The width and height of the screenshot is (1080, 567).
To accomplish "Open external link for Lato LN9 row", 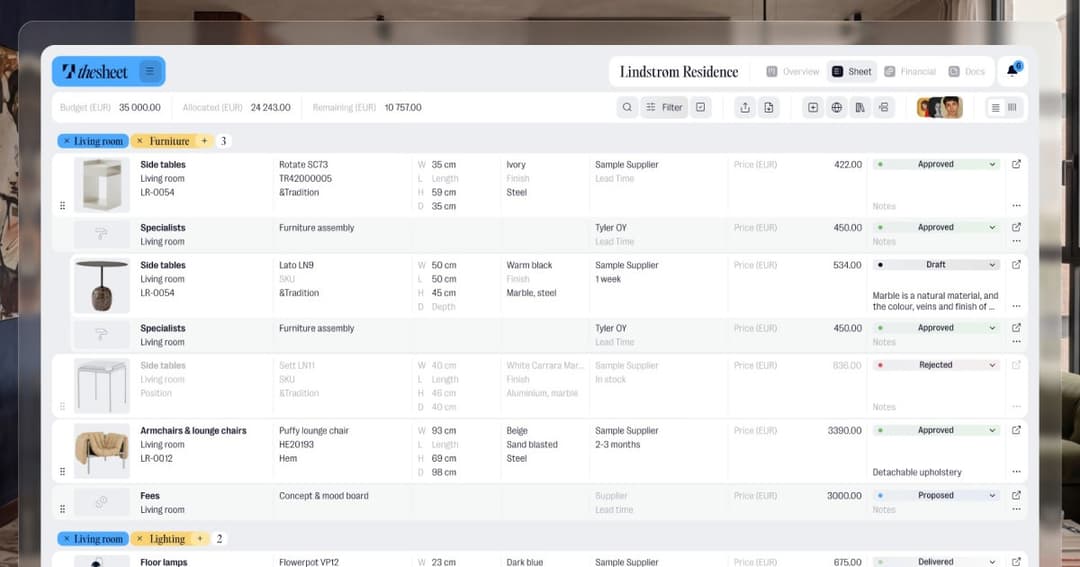I will [1016, 265].
